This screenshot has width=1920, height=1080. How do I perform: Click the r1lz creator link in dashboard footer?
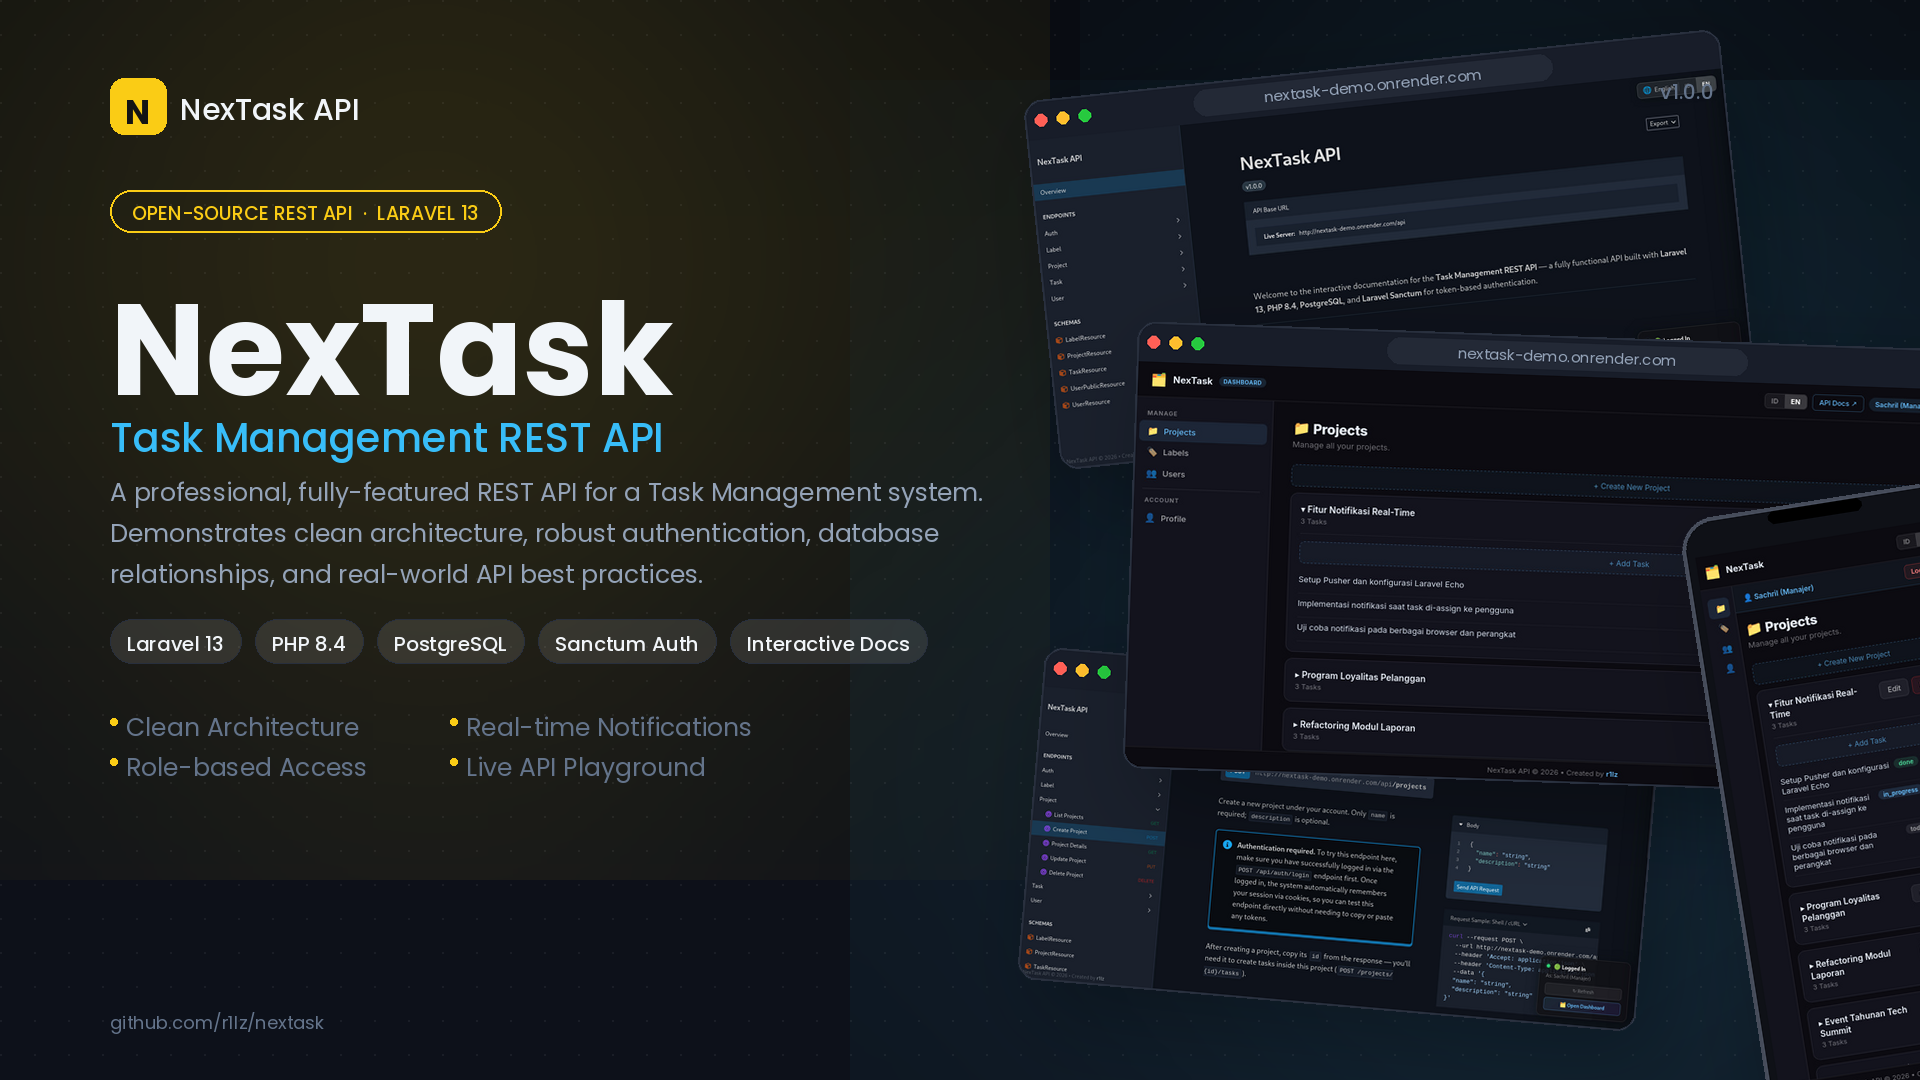point(1612,774)
